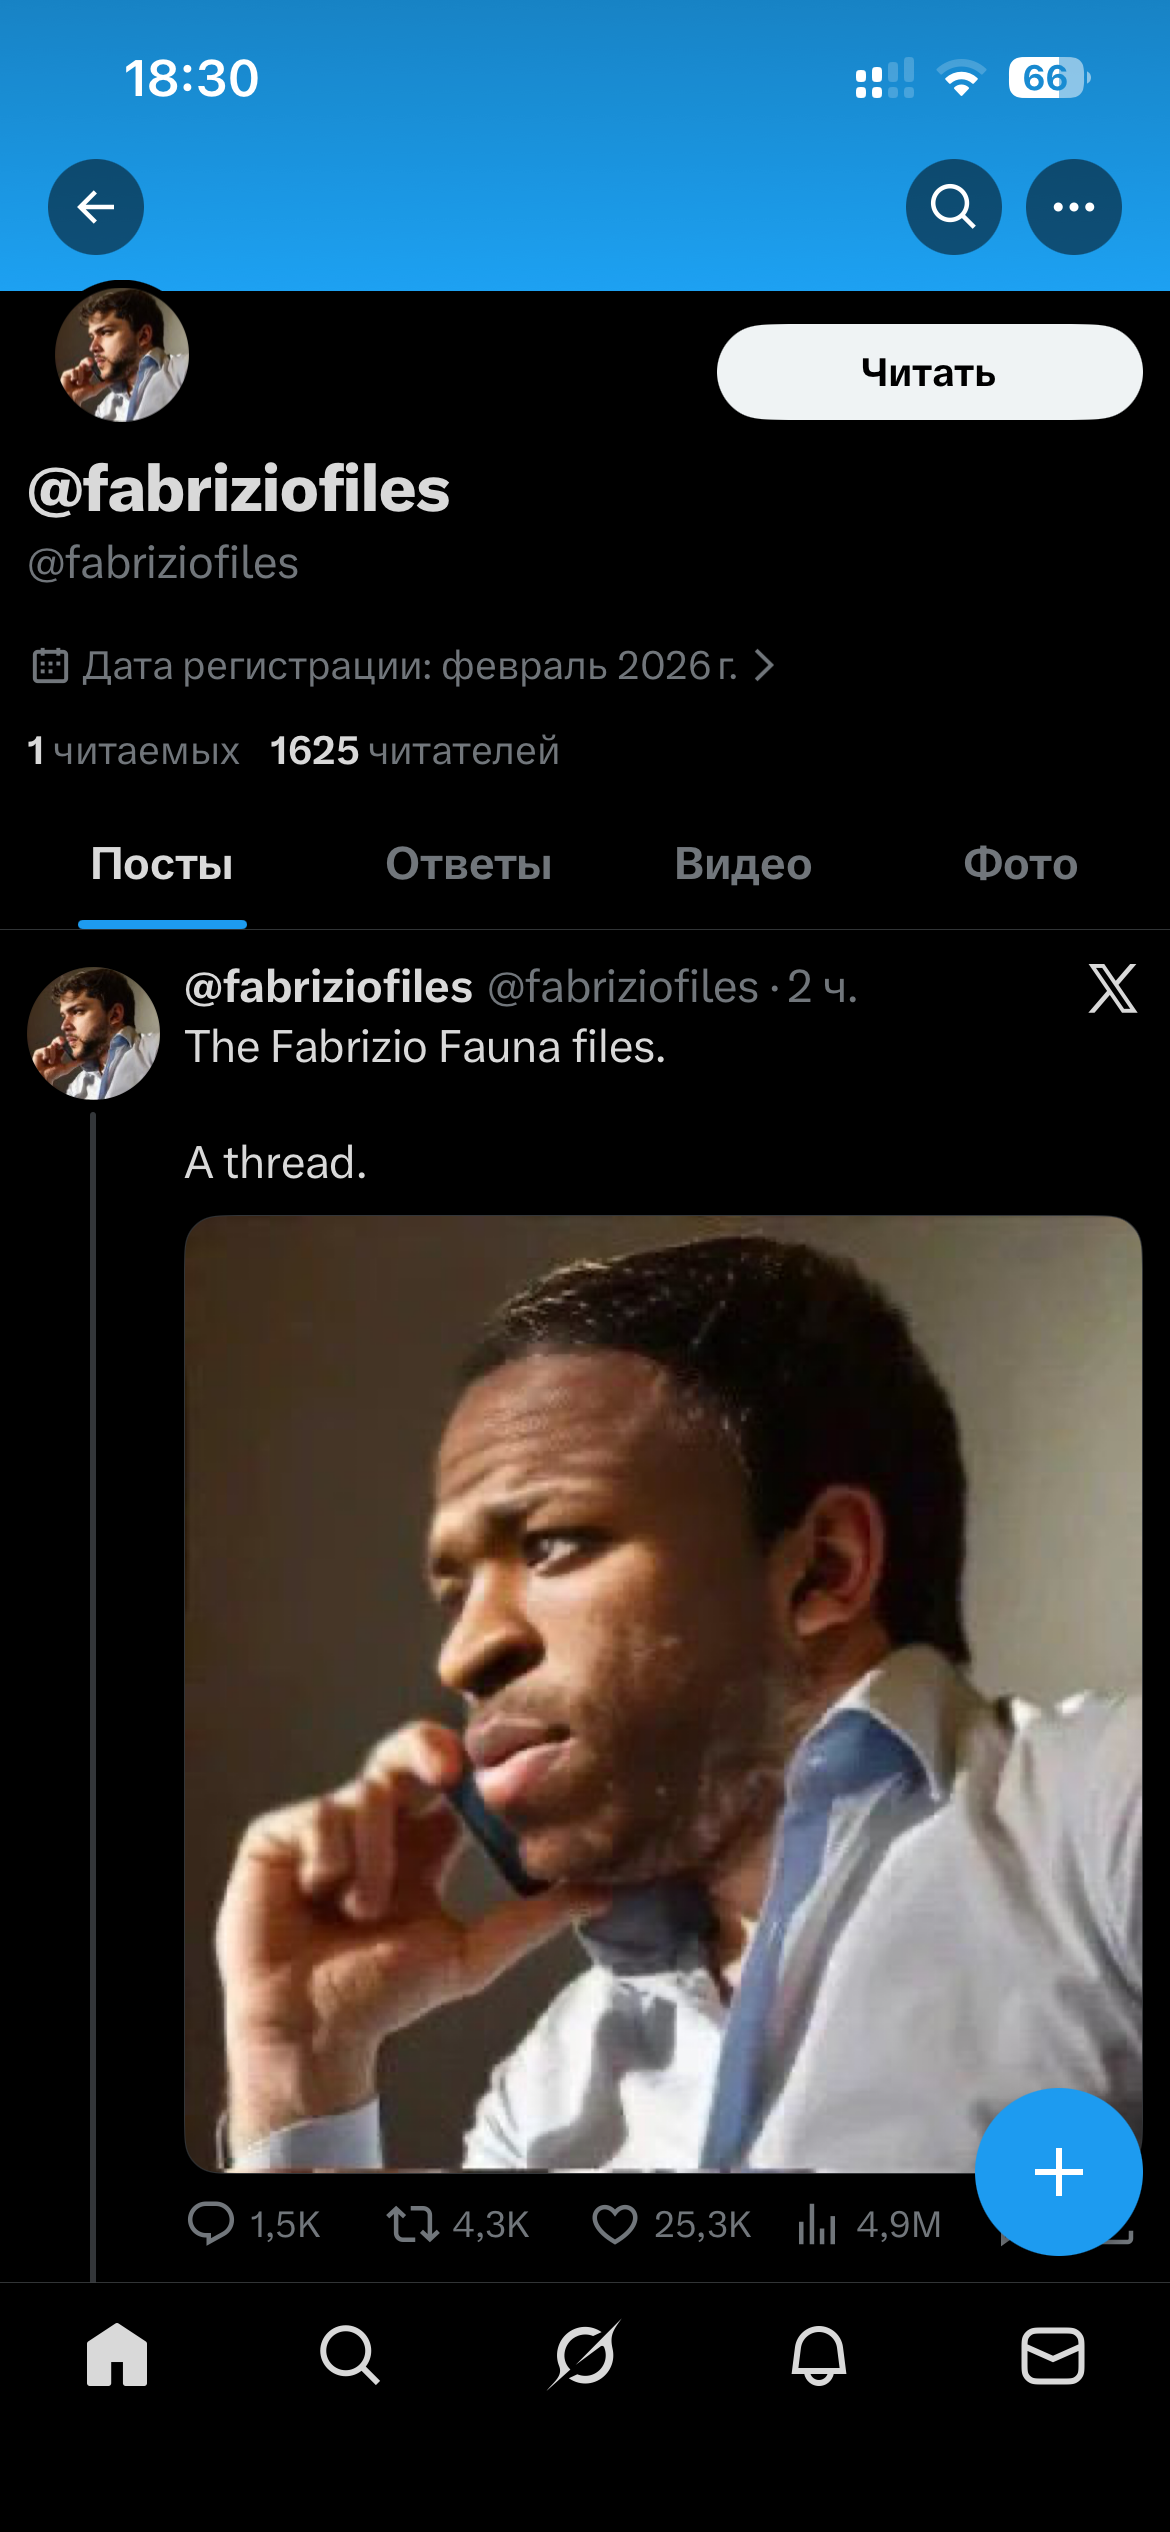Screen dimensions: 1170x2532
Task: Open Explore search in bottom bar
Action: tap(350, 2355)
